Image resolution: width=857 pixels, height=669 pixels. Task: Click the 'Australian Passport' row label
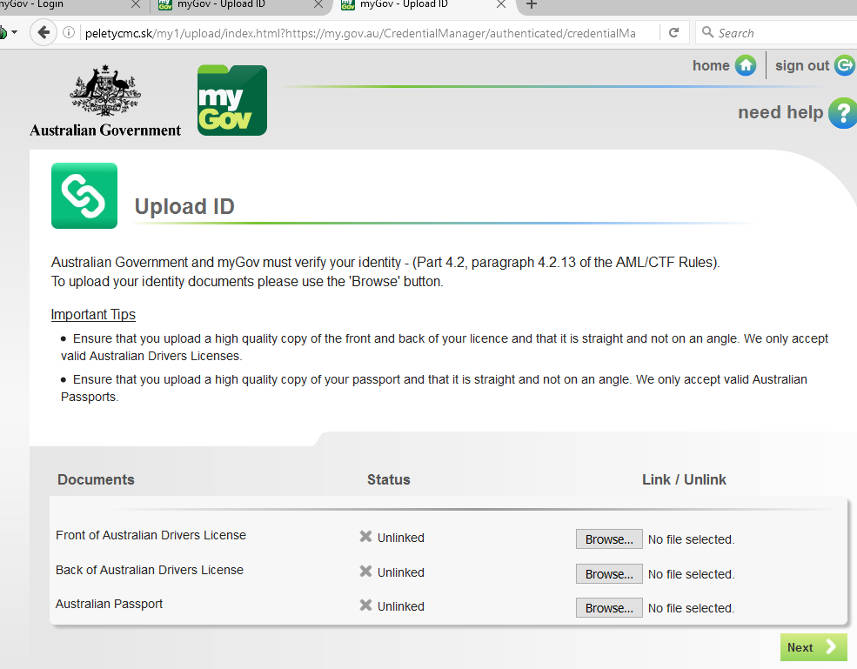(x=109, y=604)
